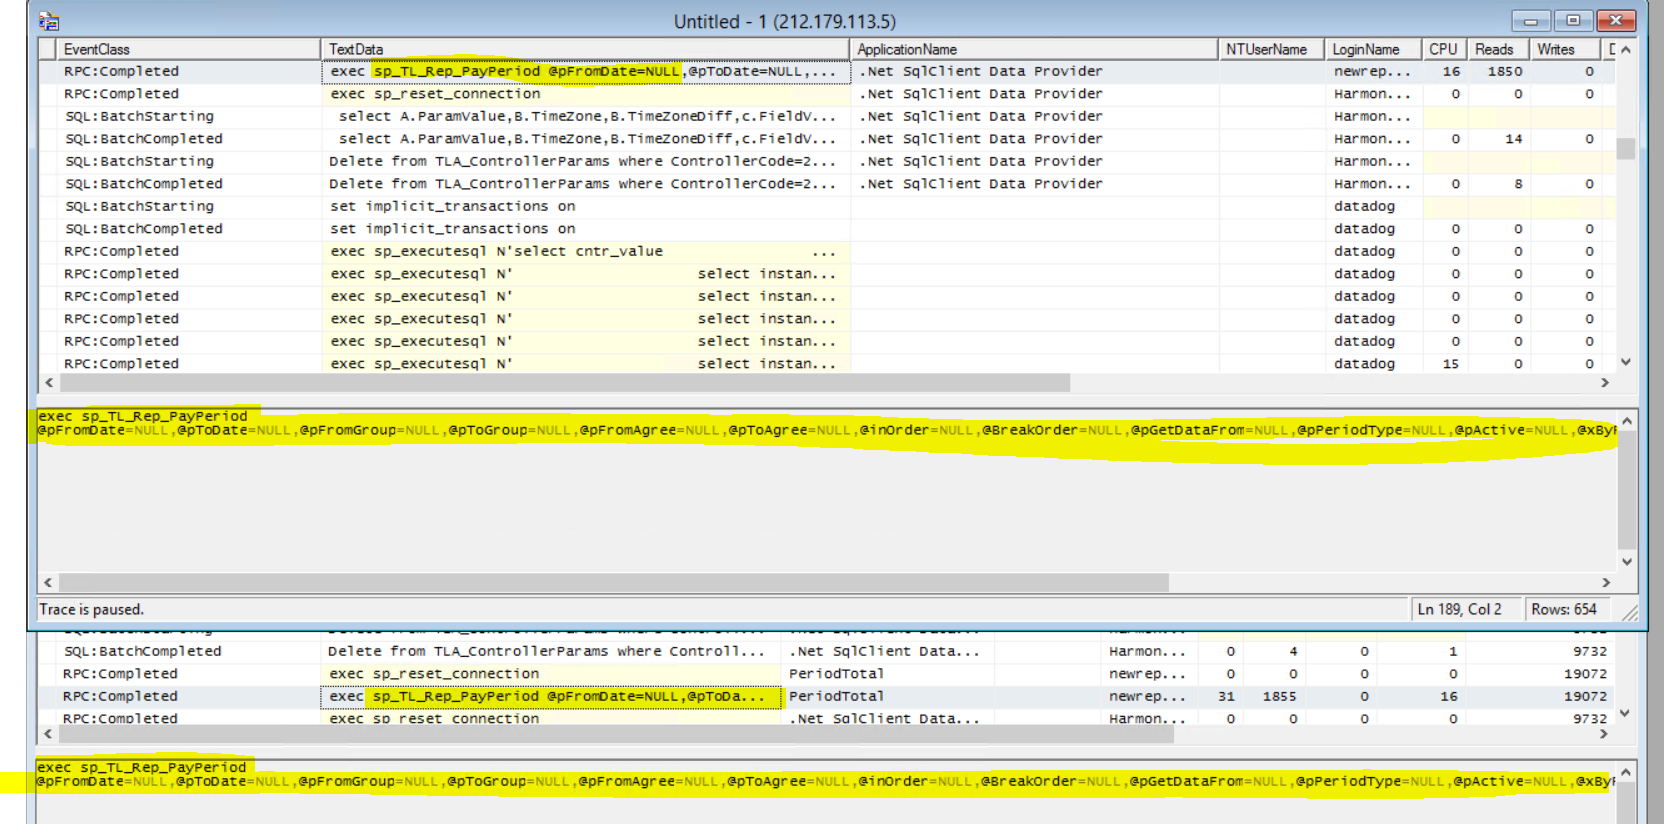Image resolution: width=1664 pixels, height=824 pixels.
Task: Click left arrow of lower window horizontal scrollbar
Action: point(48,734)
